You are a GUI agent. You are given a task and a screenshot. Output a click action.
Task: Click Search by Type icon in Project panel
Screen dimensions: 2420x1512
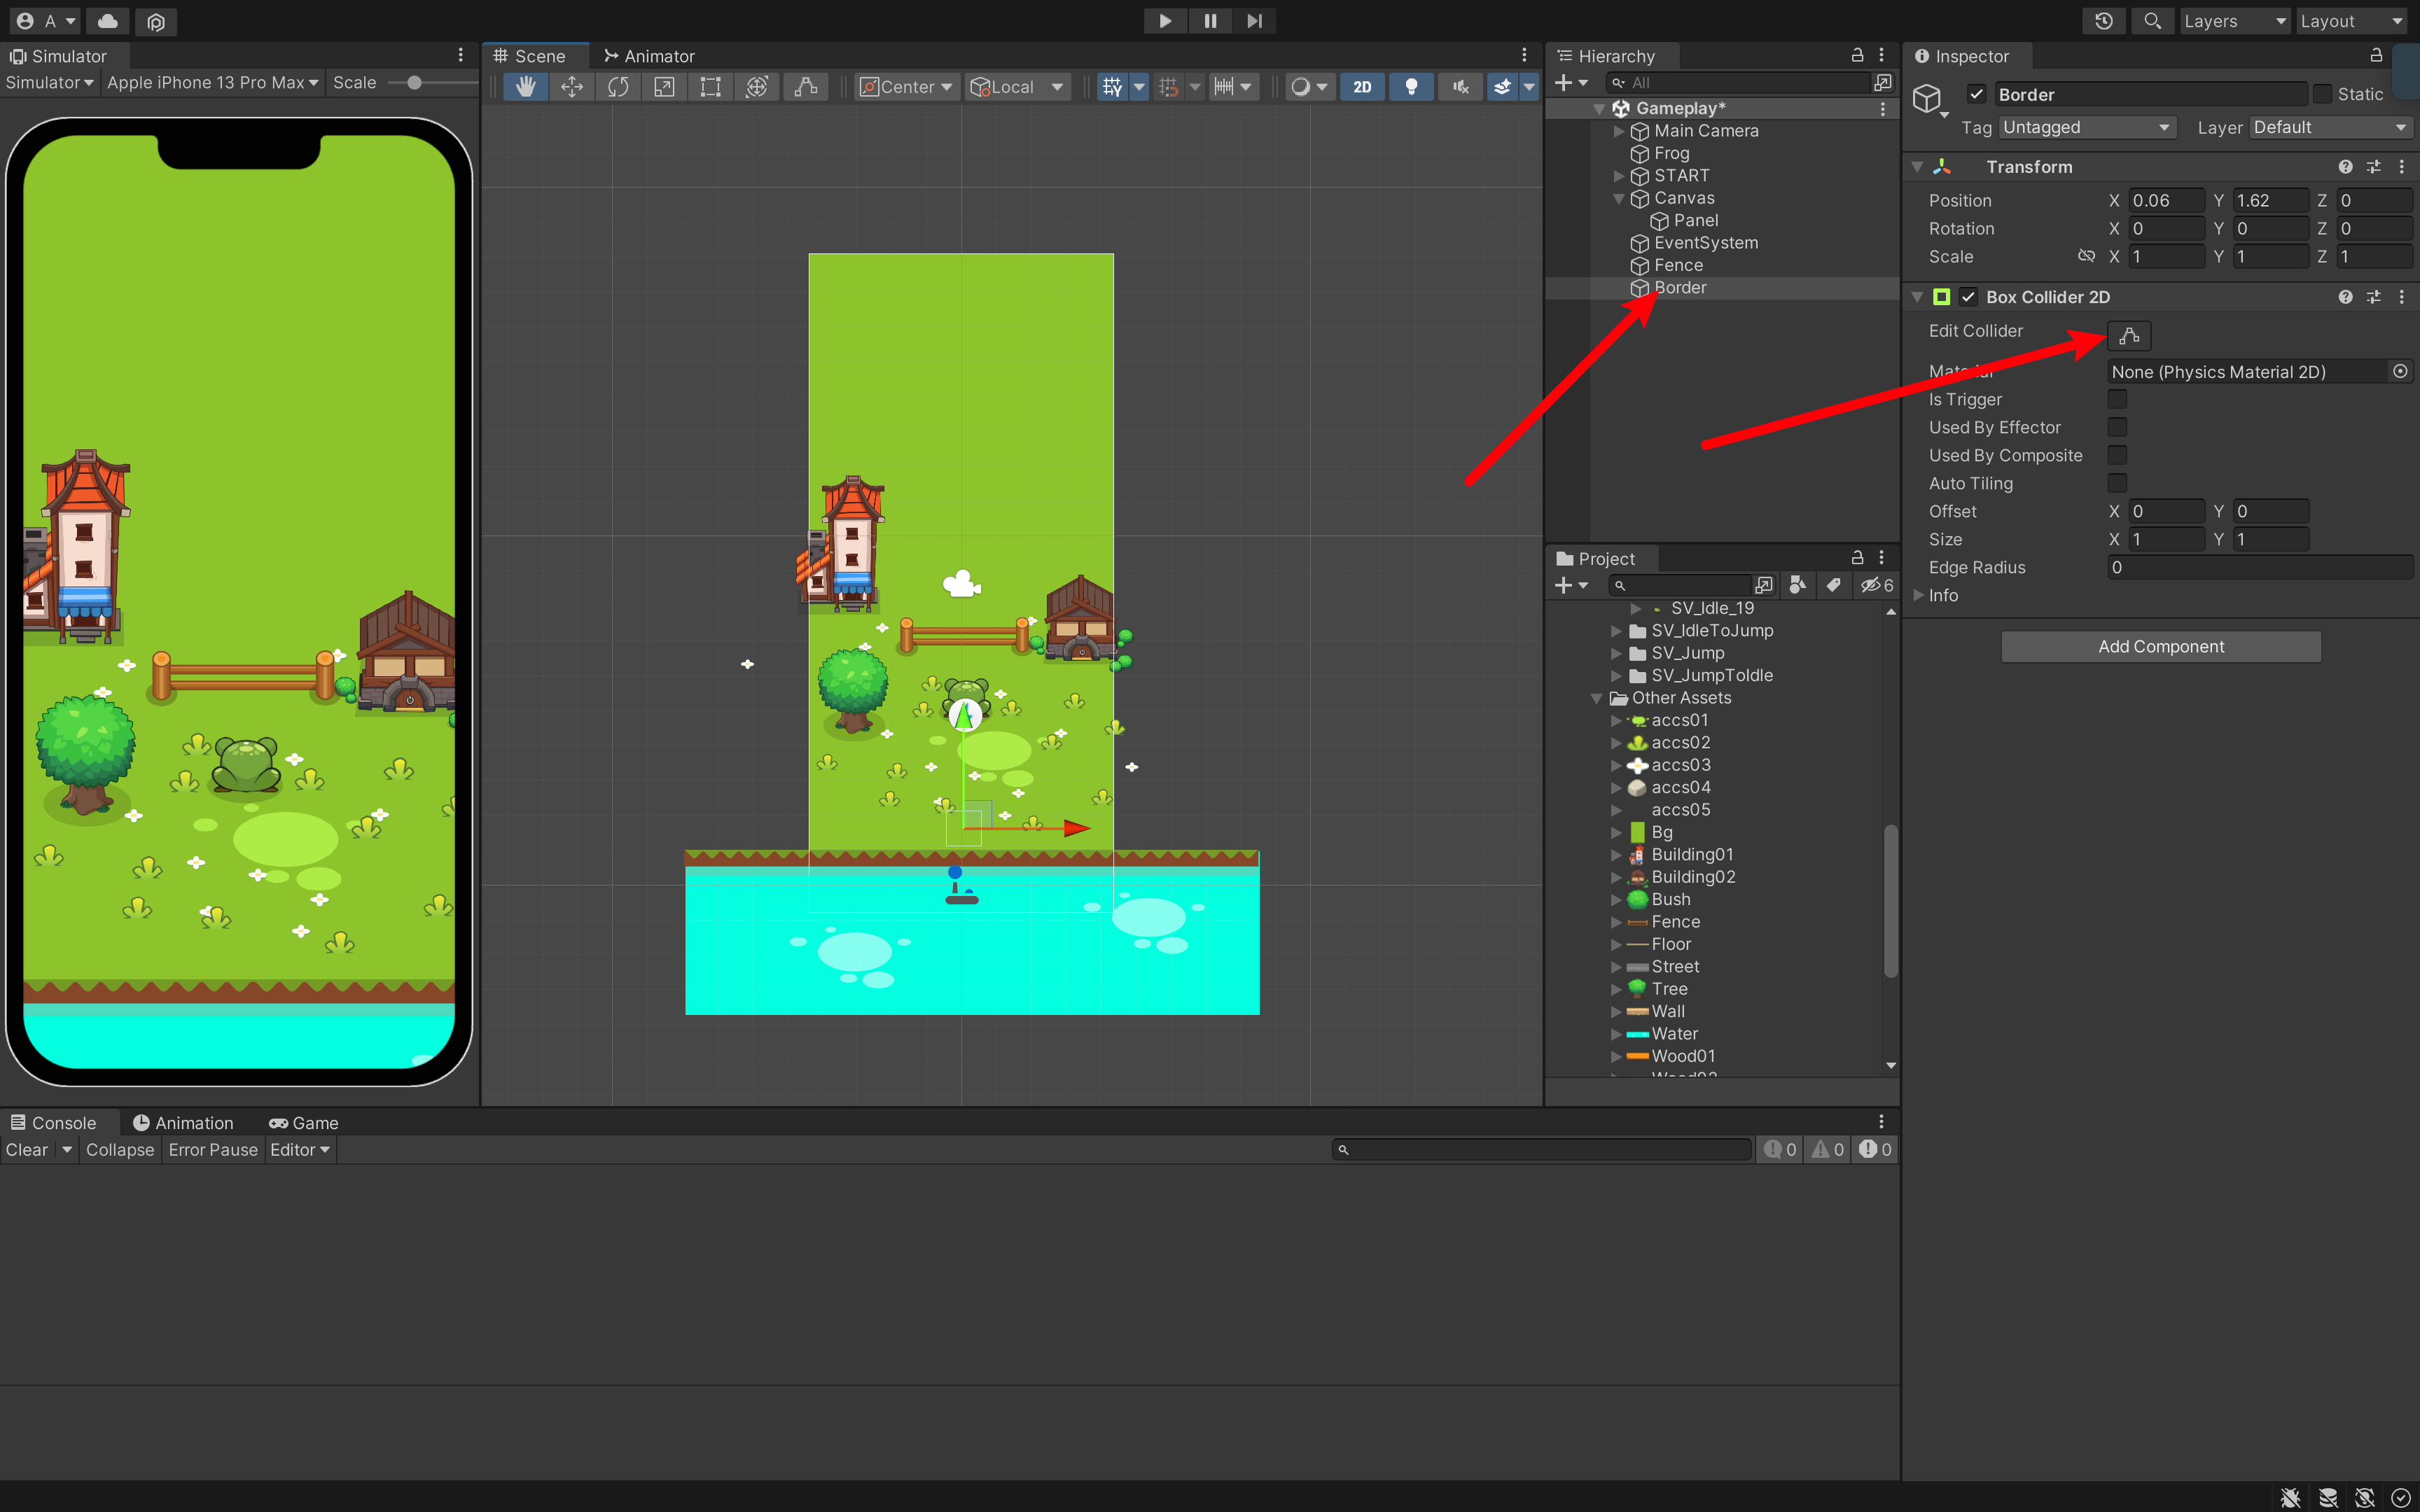1797,585
